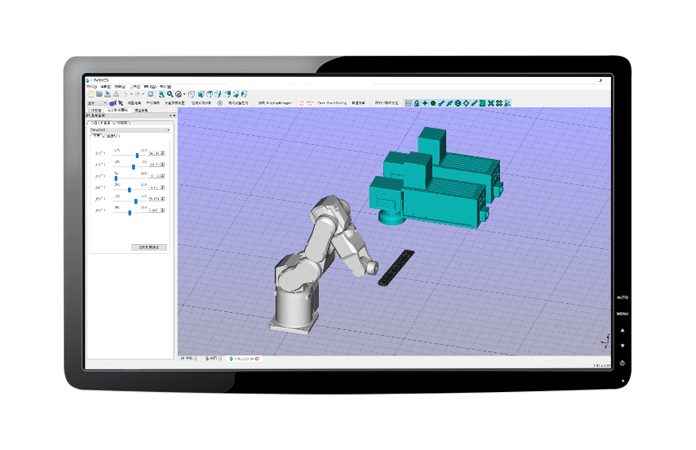Click the Save icon next to the folder
Viewport: 696px width, 450px height.
(107, 94)
